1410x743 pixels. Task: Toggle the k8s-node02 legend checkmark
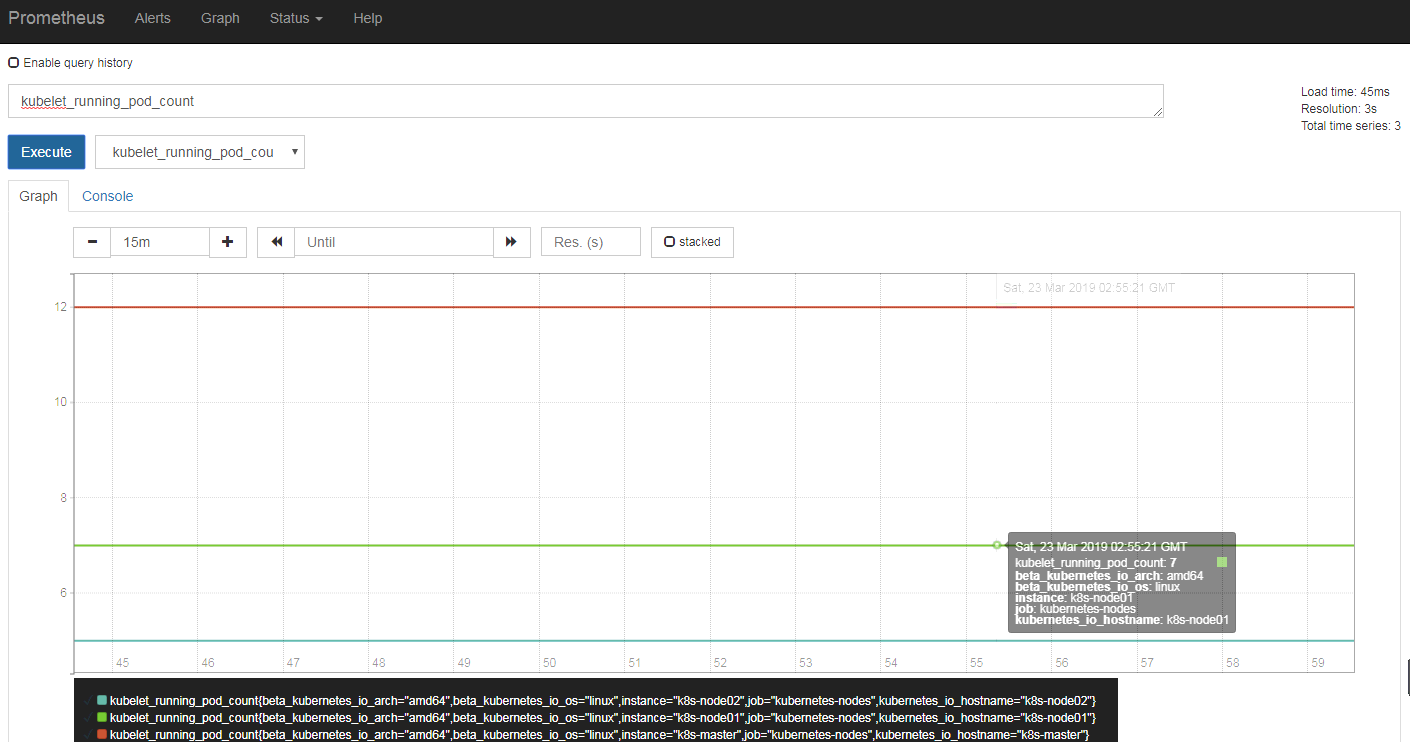(88, 700)
